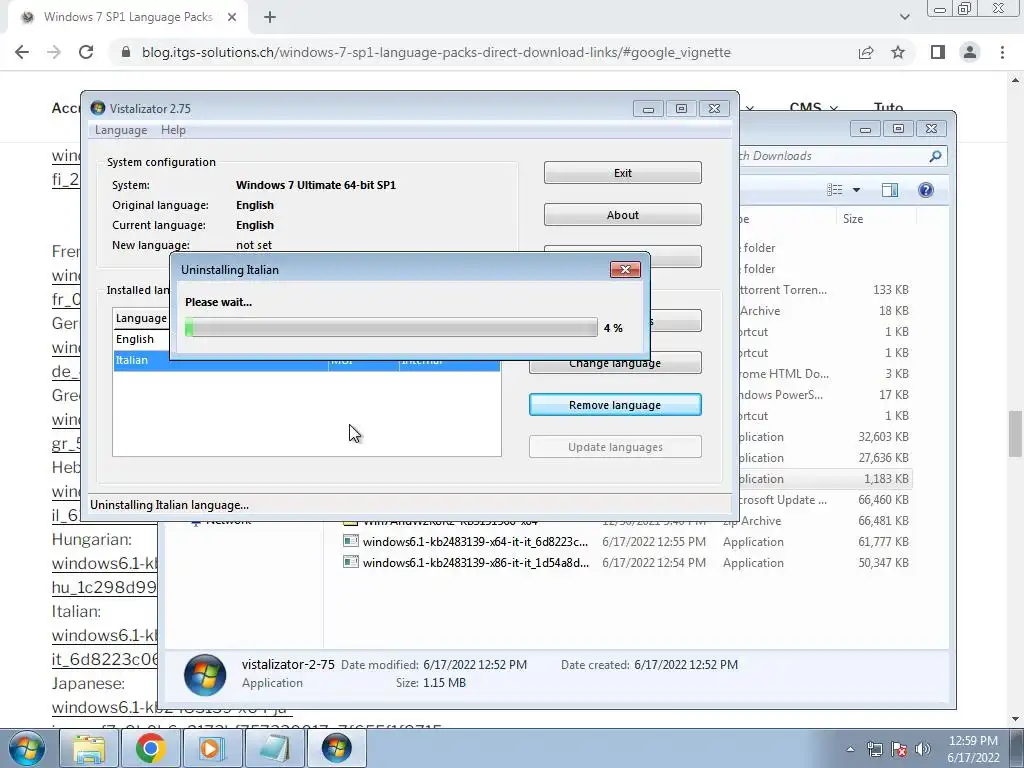Open the notepad taskbar icon
This screenshot has height=768, width=1024.
273,748
